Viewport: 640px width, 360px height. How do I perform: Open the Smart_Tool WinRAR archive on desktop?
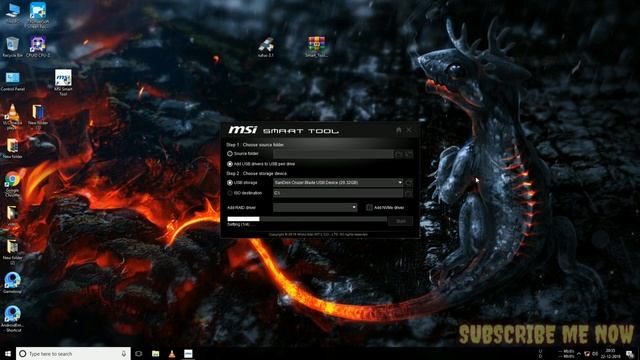tap(316, 47)
